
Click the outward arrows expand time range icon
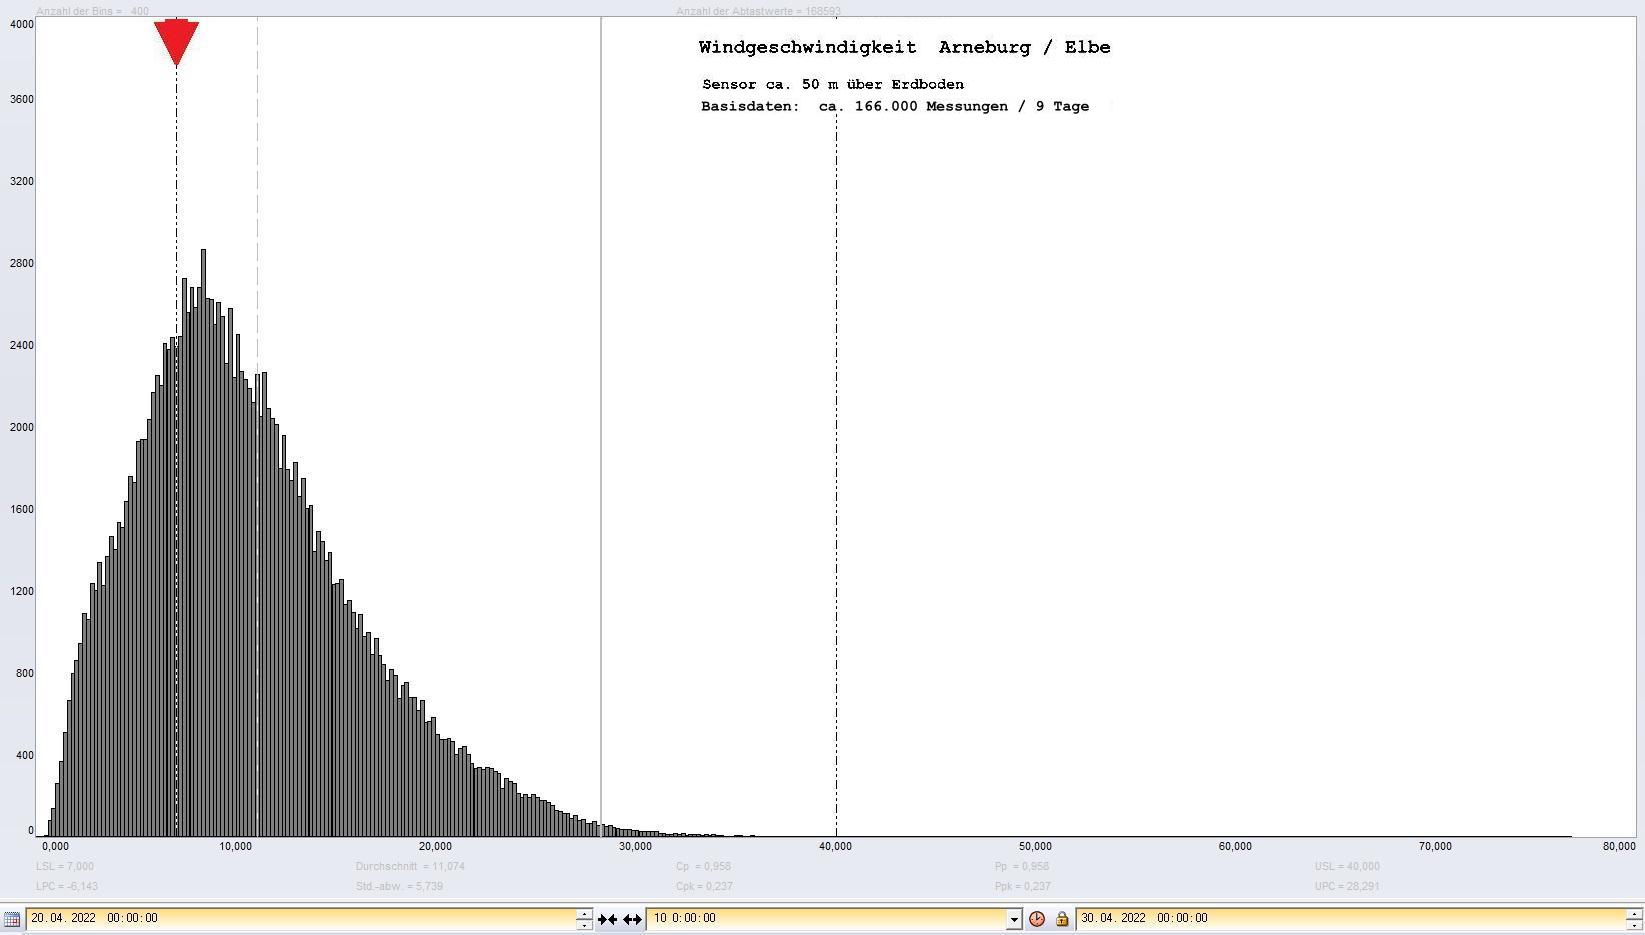coord(632,919)
